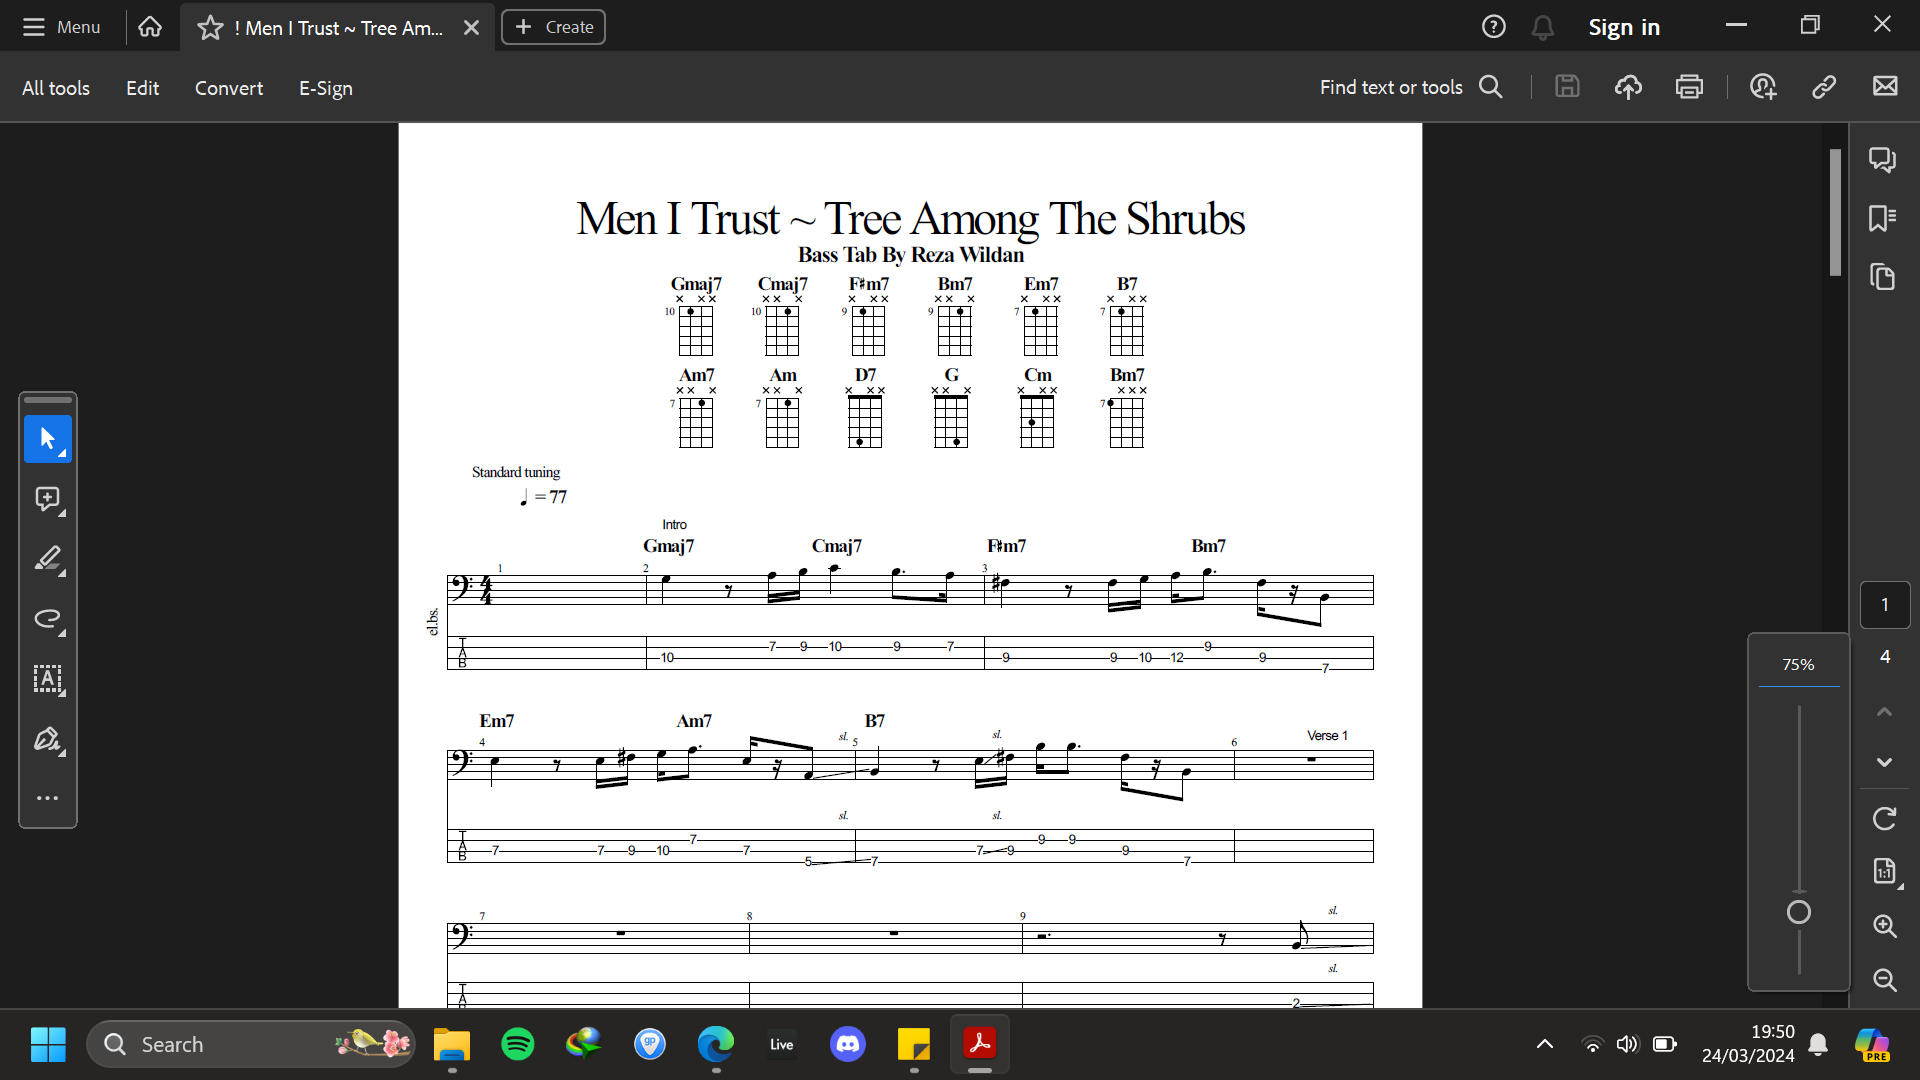Screen dimensions: 1920x1080
Task: Pick the Highlight pen tool
Action: coord(48,559)
